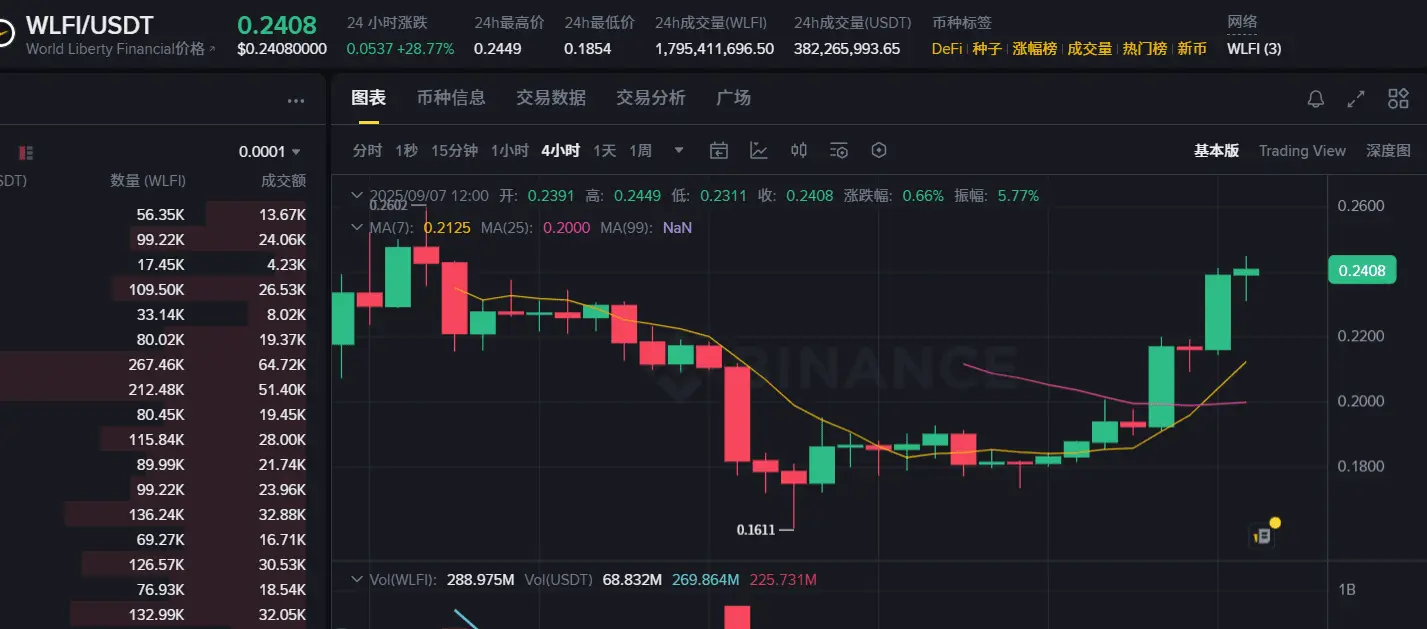Click the 新币 tag
The image size is (1427, 629).
1191,48
